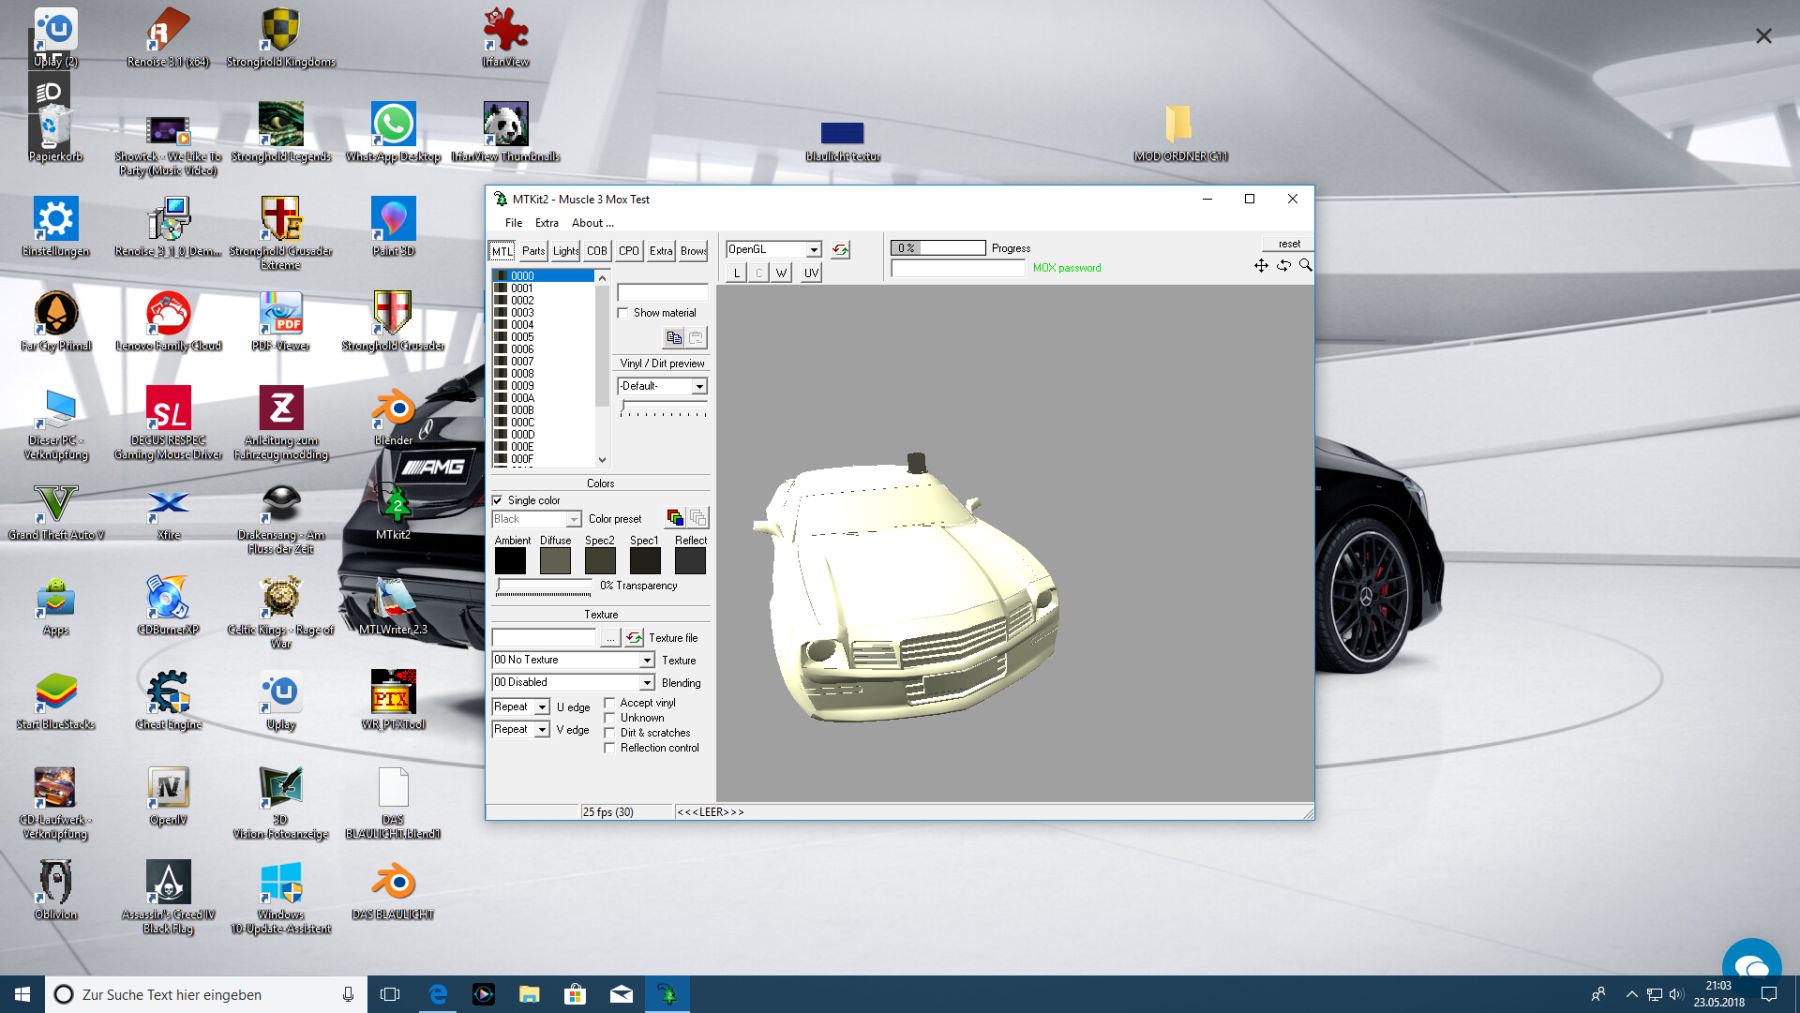Open the OpenGL renderer dropdown
The width and height of the screenshot is (1800, 1013).
click(774, 249)
